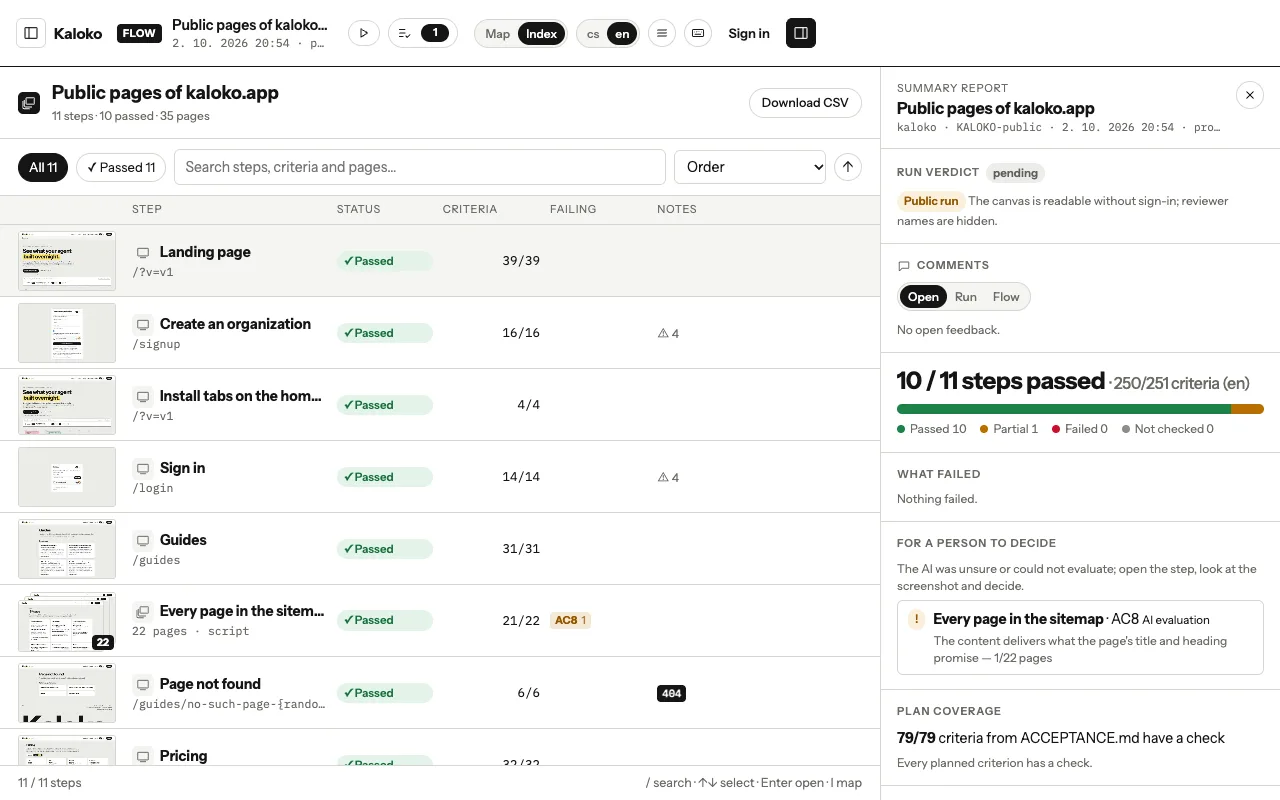Viewport: 1280px width, 800px height.
Task: Click the Sign in button in header
Action: (x=749, y=33)
